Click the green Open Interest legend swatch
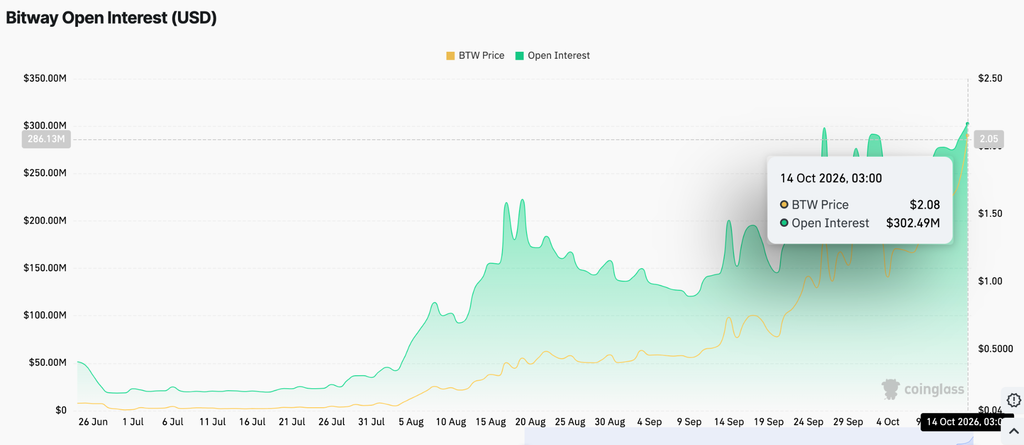This screenshot has height=445, width=1024. [x=519, y=56]
